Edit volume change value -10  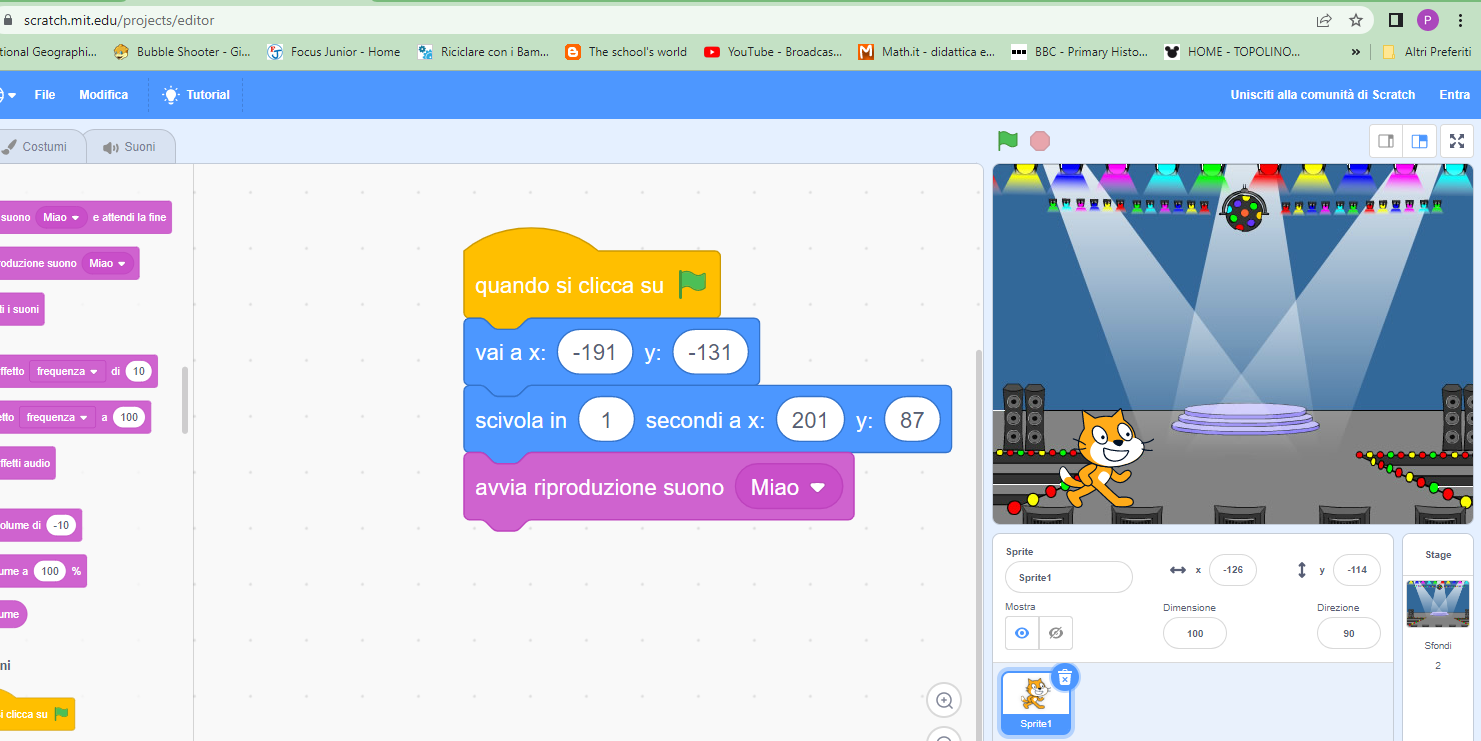coord(61,525)
